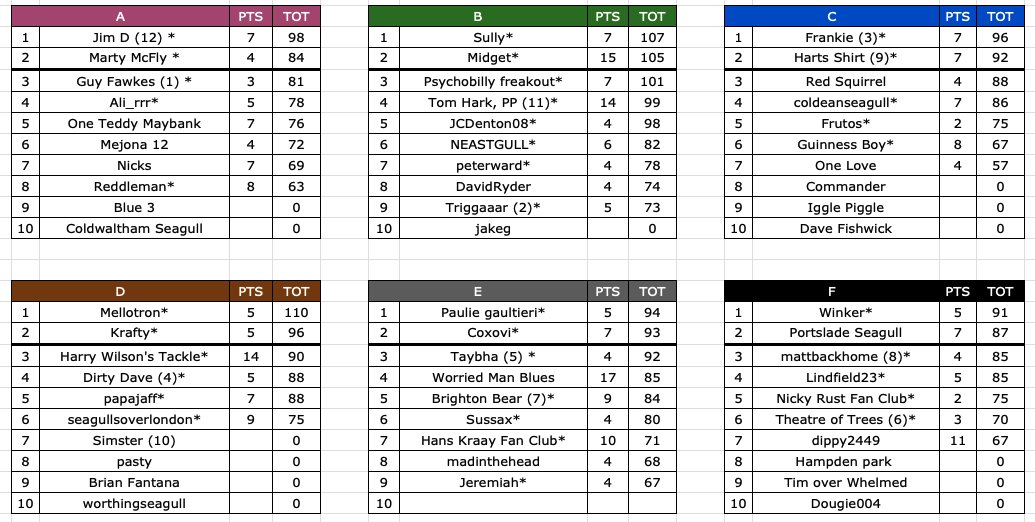Select the grey group E header cell
Screen dimensions: 1035x522
pos(478,291)
